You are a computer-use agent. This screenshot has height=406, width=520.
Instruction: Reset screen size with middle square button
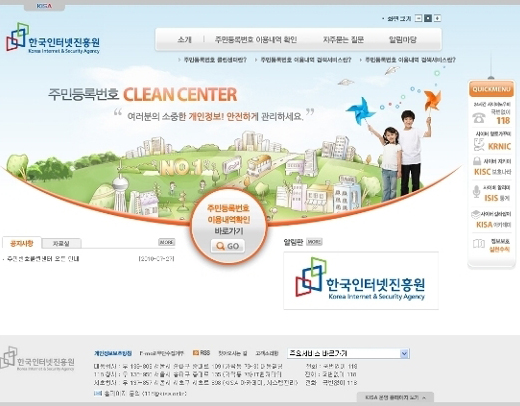(x=428, y=18)
